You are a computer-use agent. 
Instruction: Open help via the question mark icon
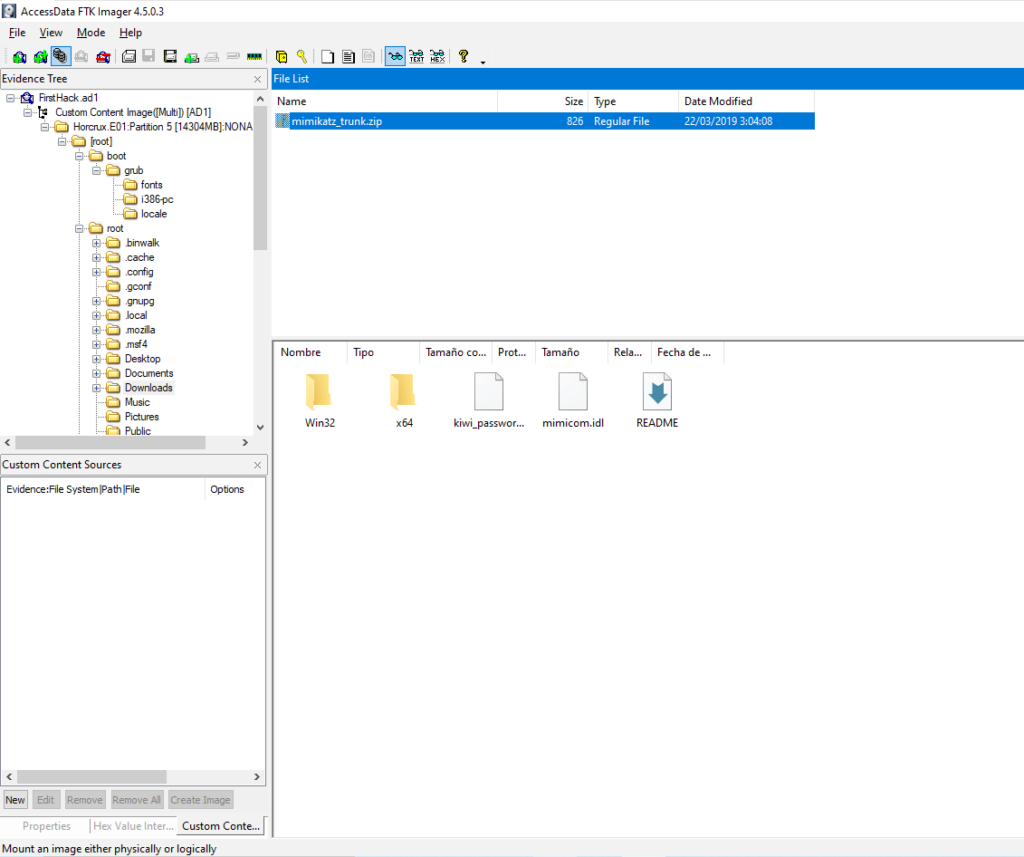(x=462, y=56)
